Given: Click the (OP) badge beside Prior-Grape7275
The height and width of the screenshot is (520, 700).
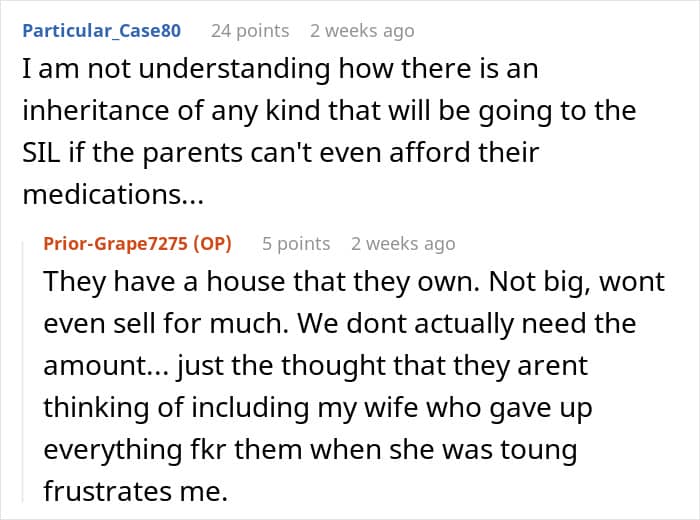Looking at the screenshot, I should (212, 244).
